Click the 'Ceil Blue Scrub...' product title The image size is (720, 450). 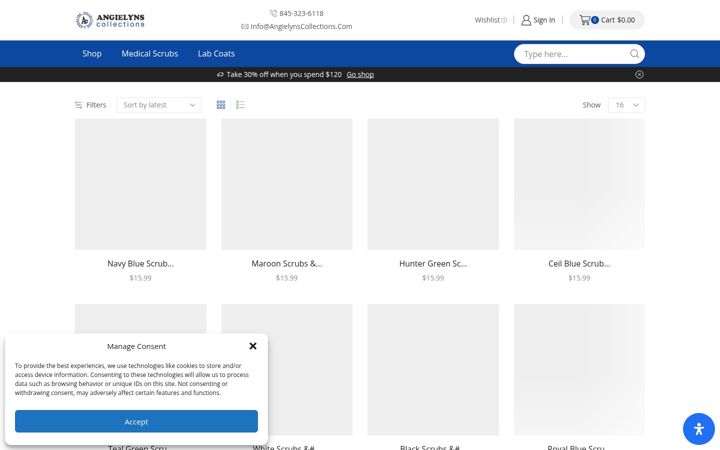tap(579, 264)
